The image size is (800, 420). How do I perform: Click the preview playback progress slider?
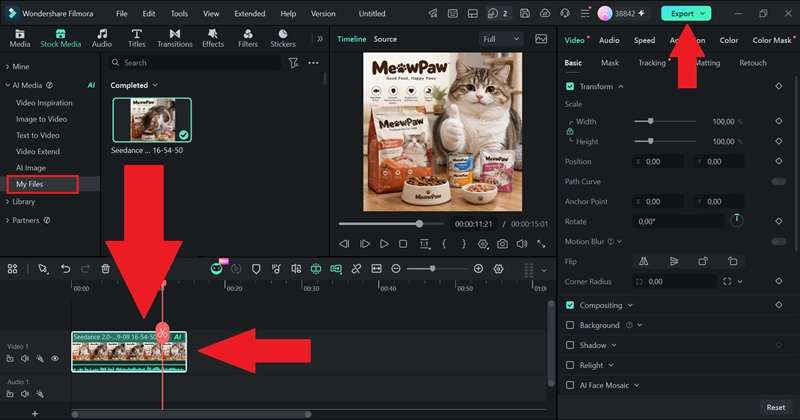391,224
